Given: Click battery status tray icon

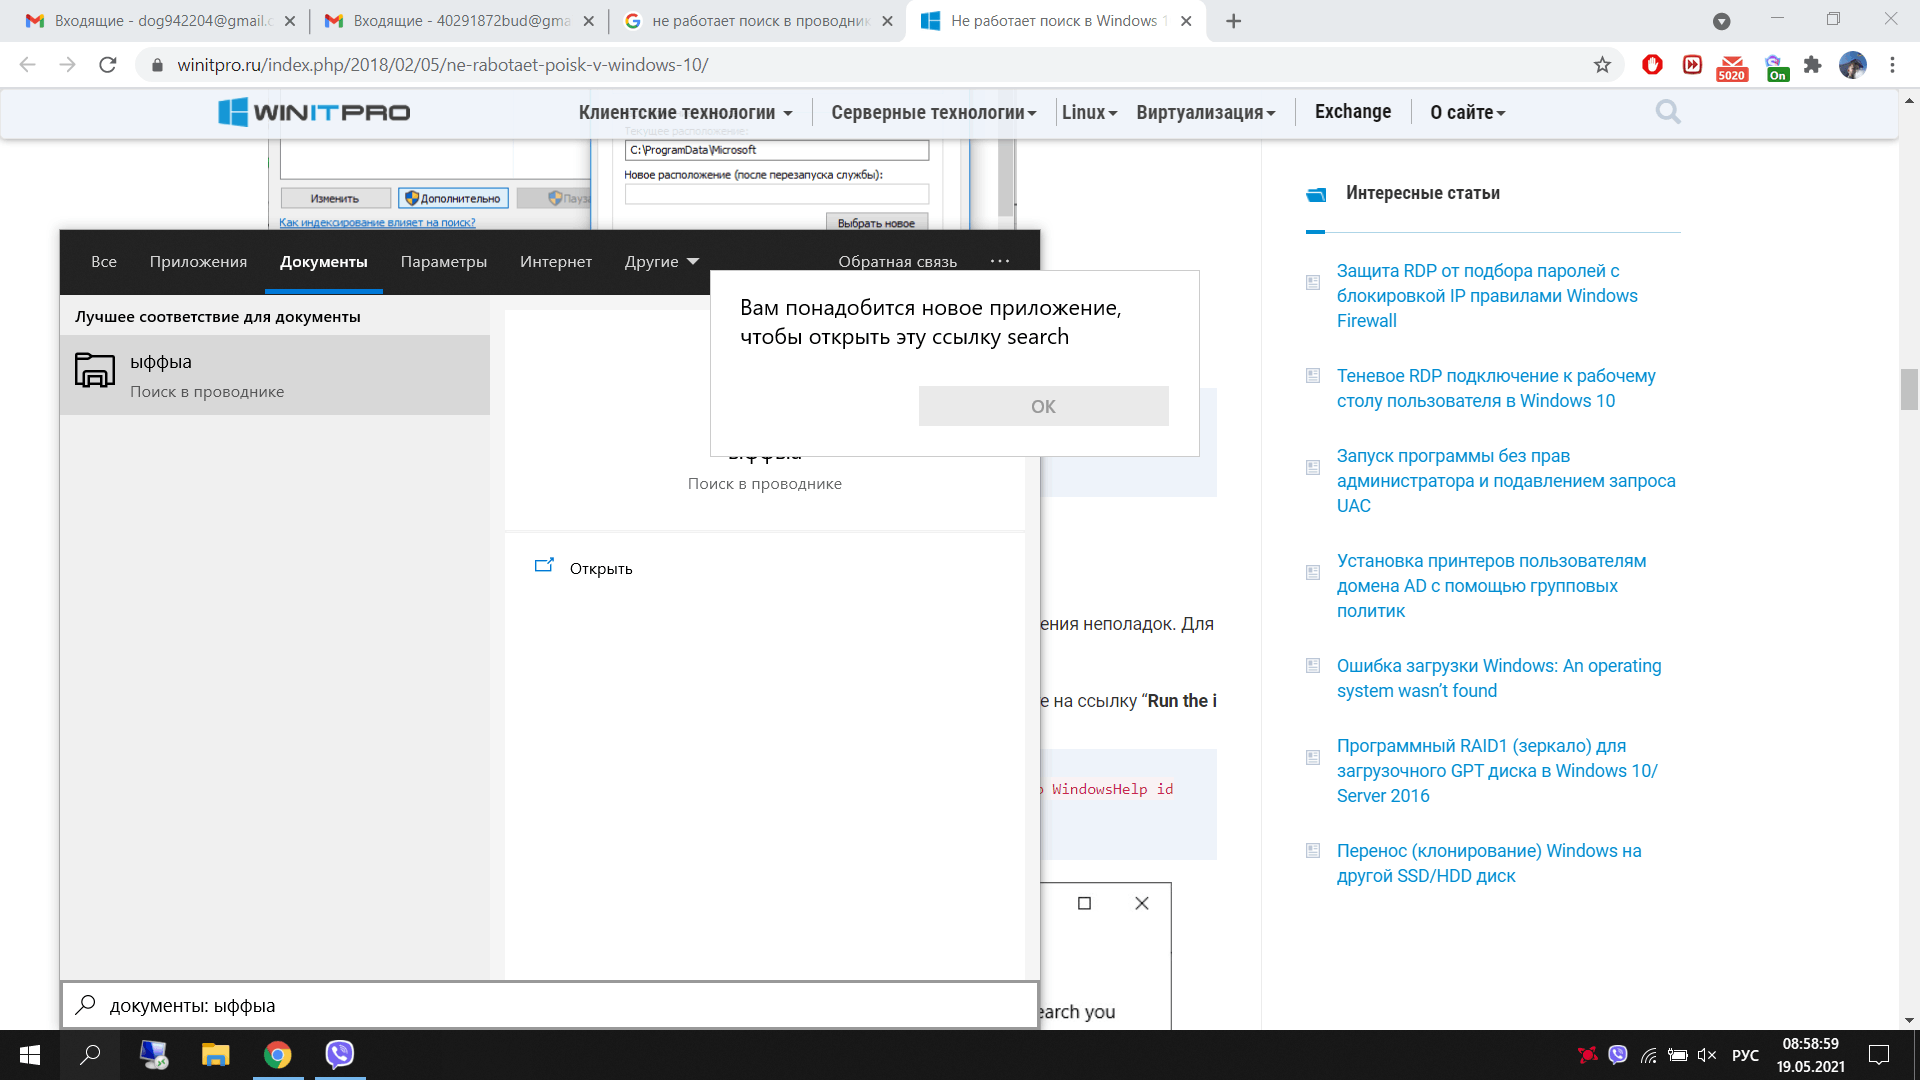Looking at the screenshot, I should (1678, 1055).
